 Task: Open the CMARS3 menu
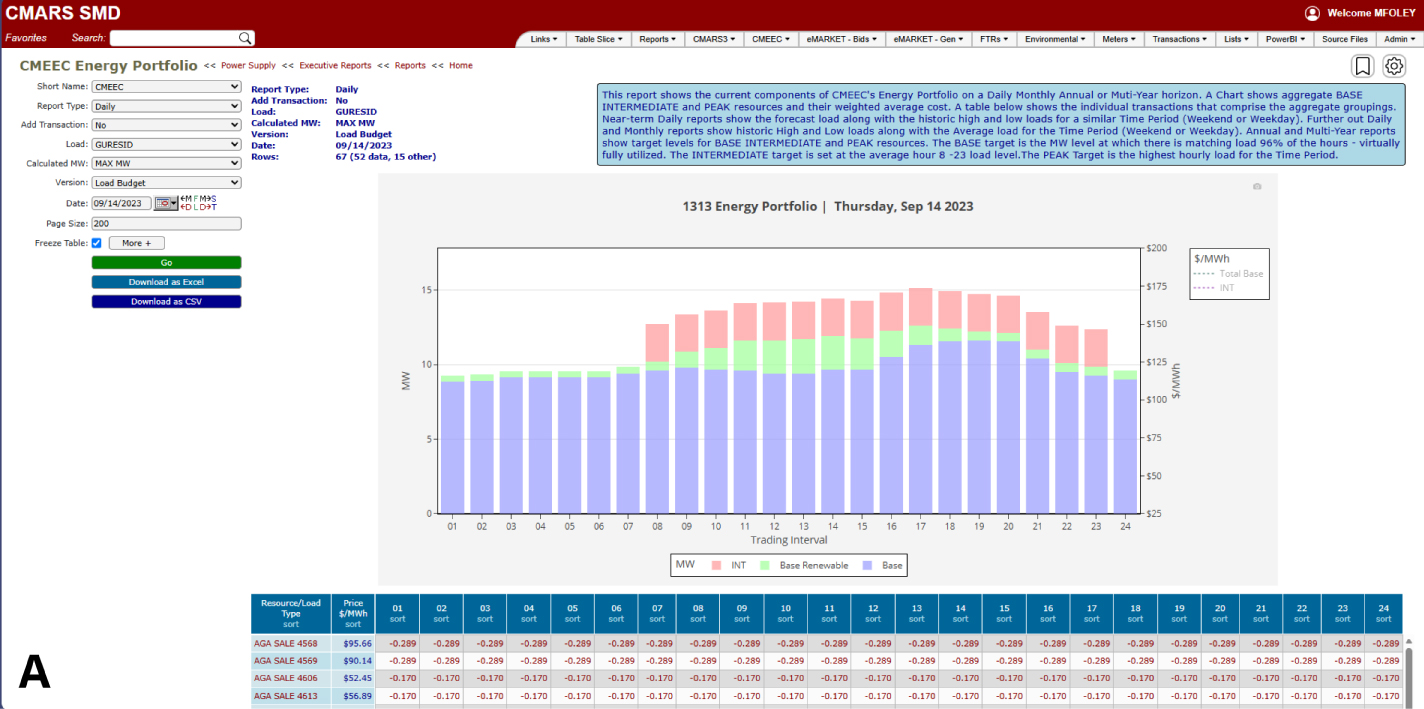pyautogui.click(x=714, y=39)
